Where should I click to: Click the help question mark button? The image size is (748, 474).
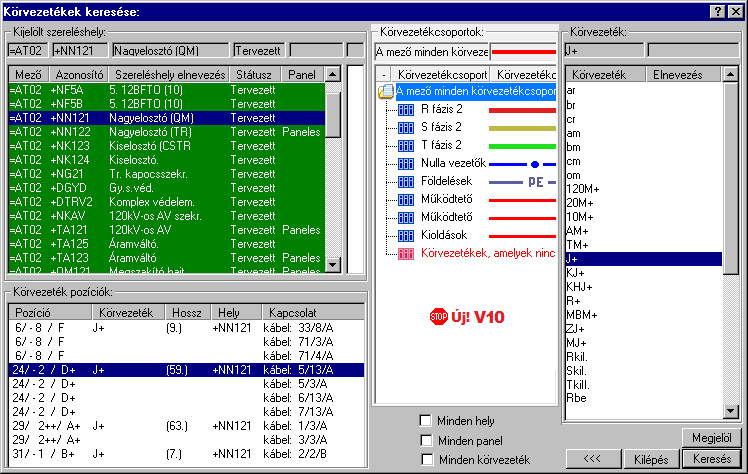[x=717, y=12]
